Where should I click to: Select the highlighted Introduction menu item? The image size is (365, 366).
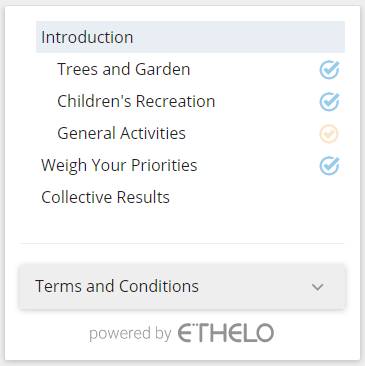[190, 37]
